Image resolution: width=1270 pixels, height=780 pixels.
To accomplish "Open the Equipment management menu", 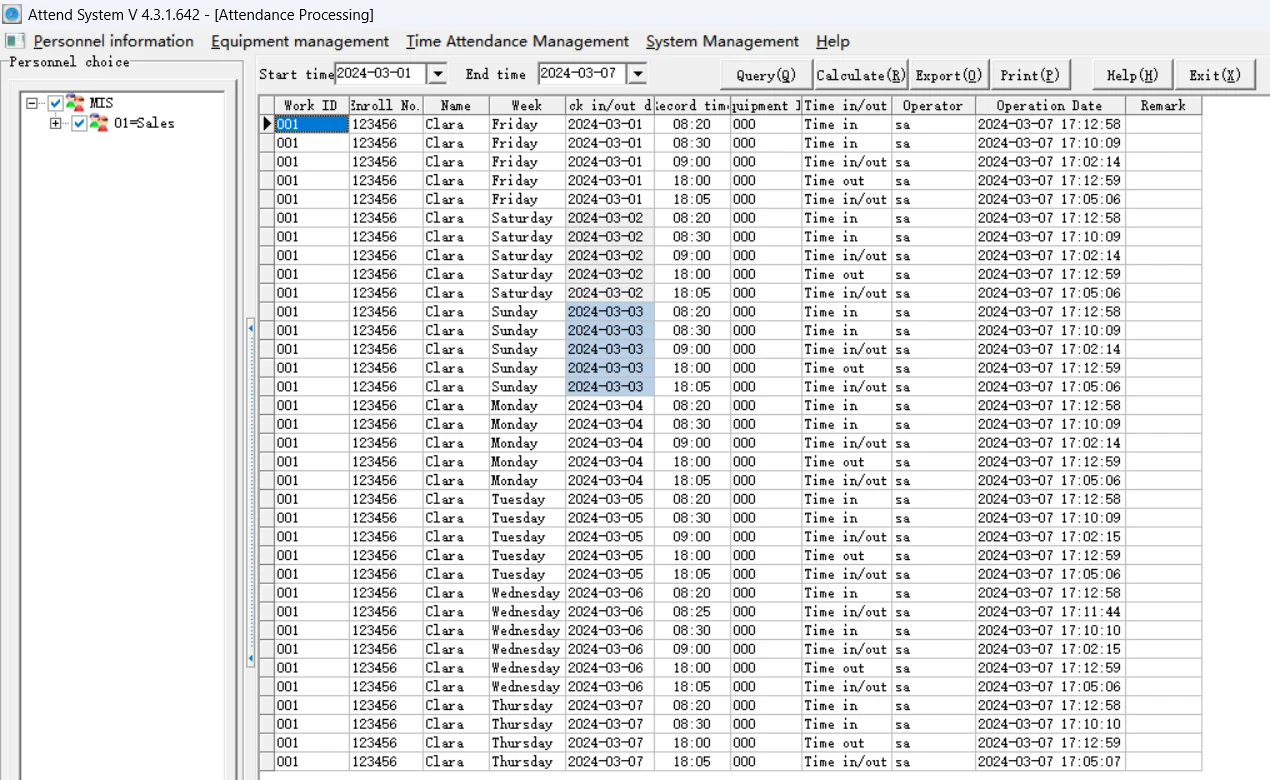I will click(300, 41).
